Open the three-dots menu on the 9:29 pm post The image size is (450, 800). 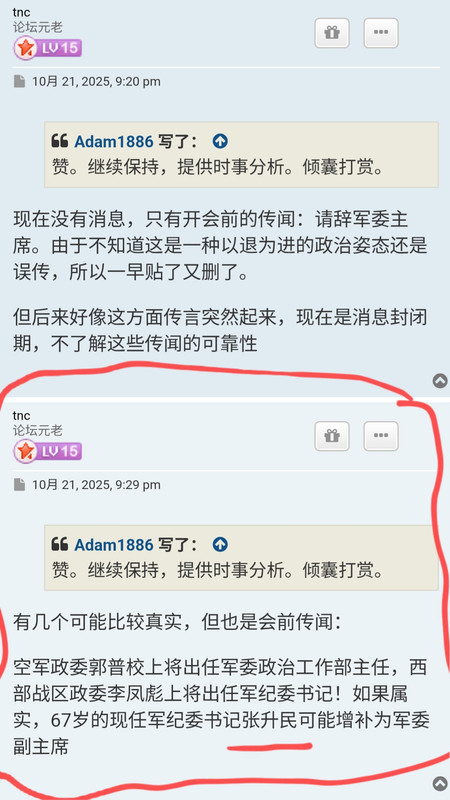[381, 436]
